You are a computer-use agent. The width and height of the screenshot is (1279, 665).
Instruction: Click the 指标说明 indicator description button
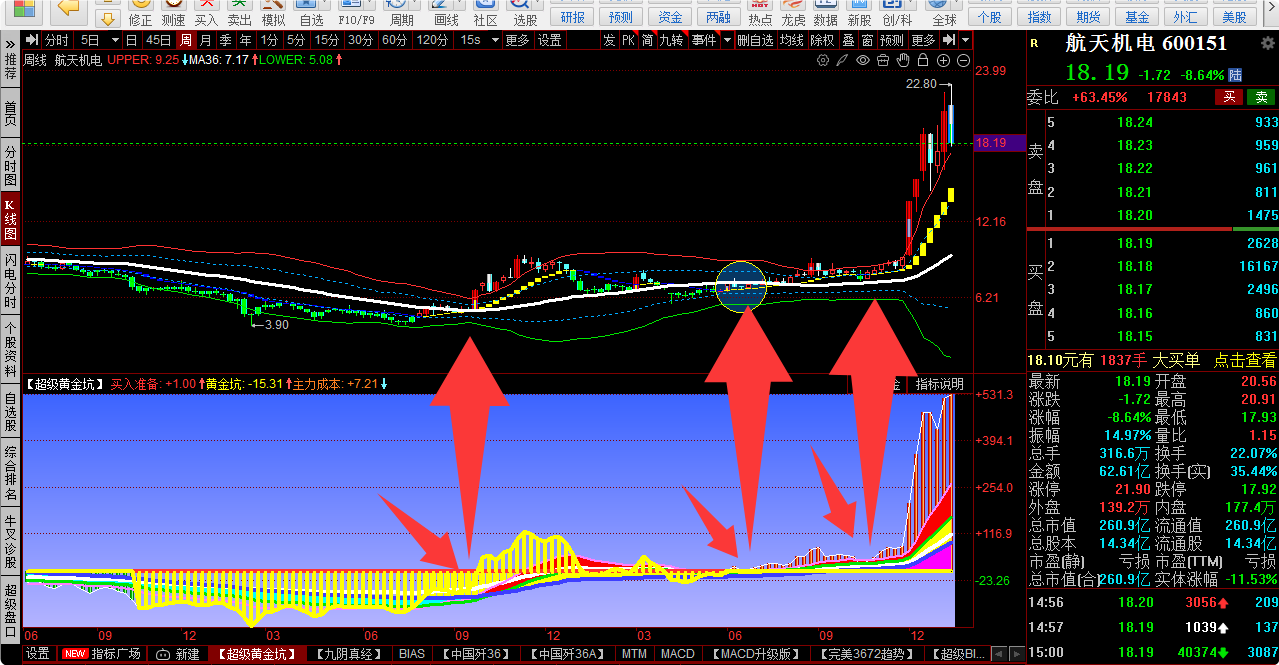pos(940,384)
